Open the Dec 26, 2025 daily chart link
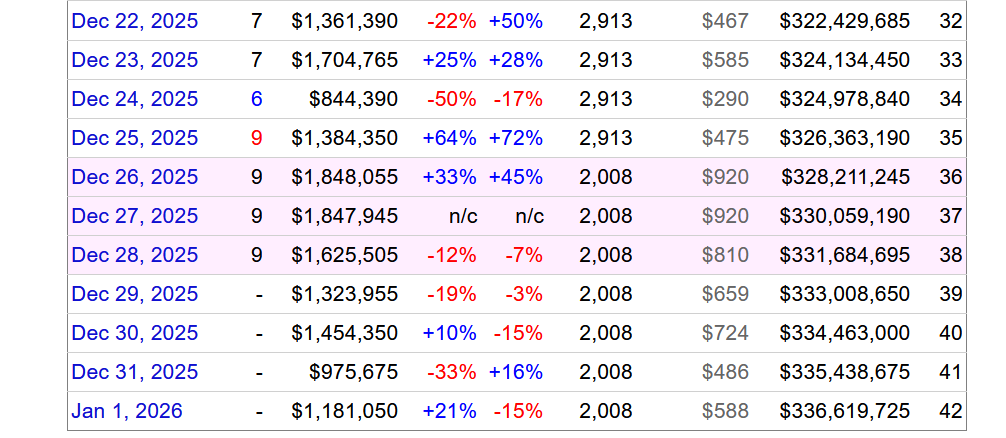 [134, 177]
